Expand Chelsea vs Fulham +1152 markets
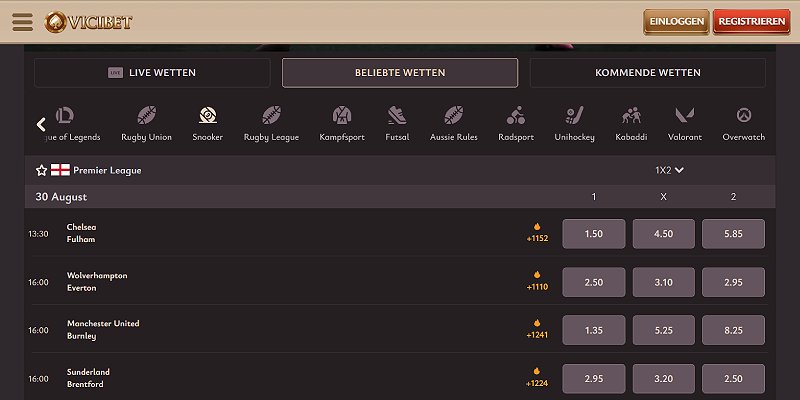 pos(538,234)
